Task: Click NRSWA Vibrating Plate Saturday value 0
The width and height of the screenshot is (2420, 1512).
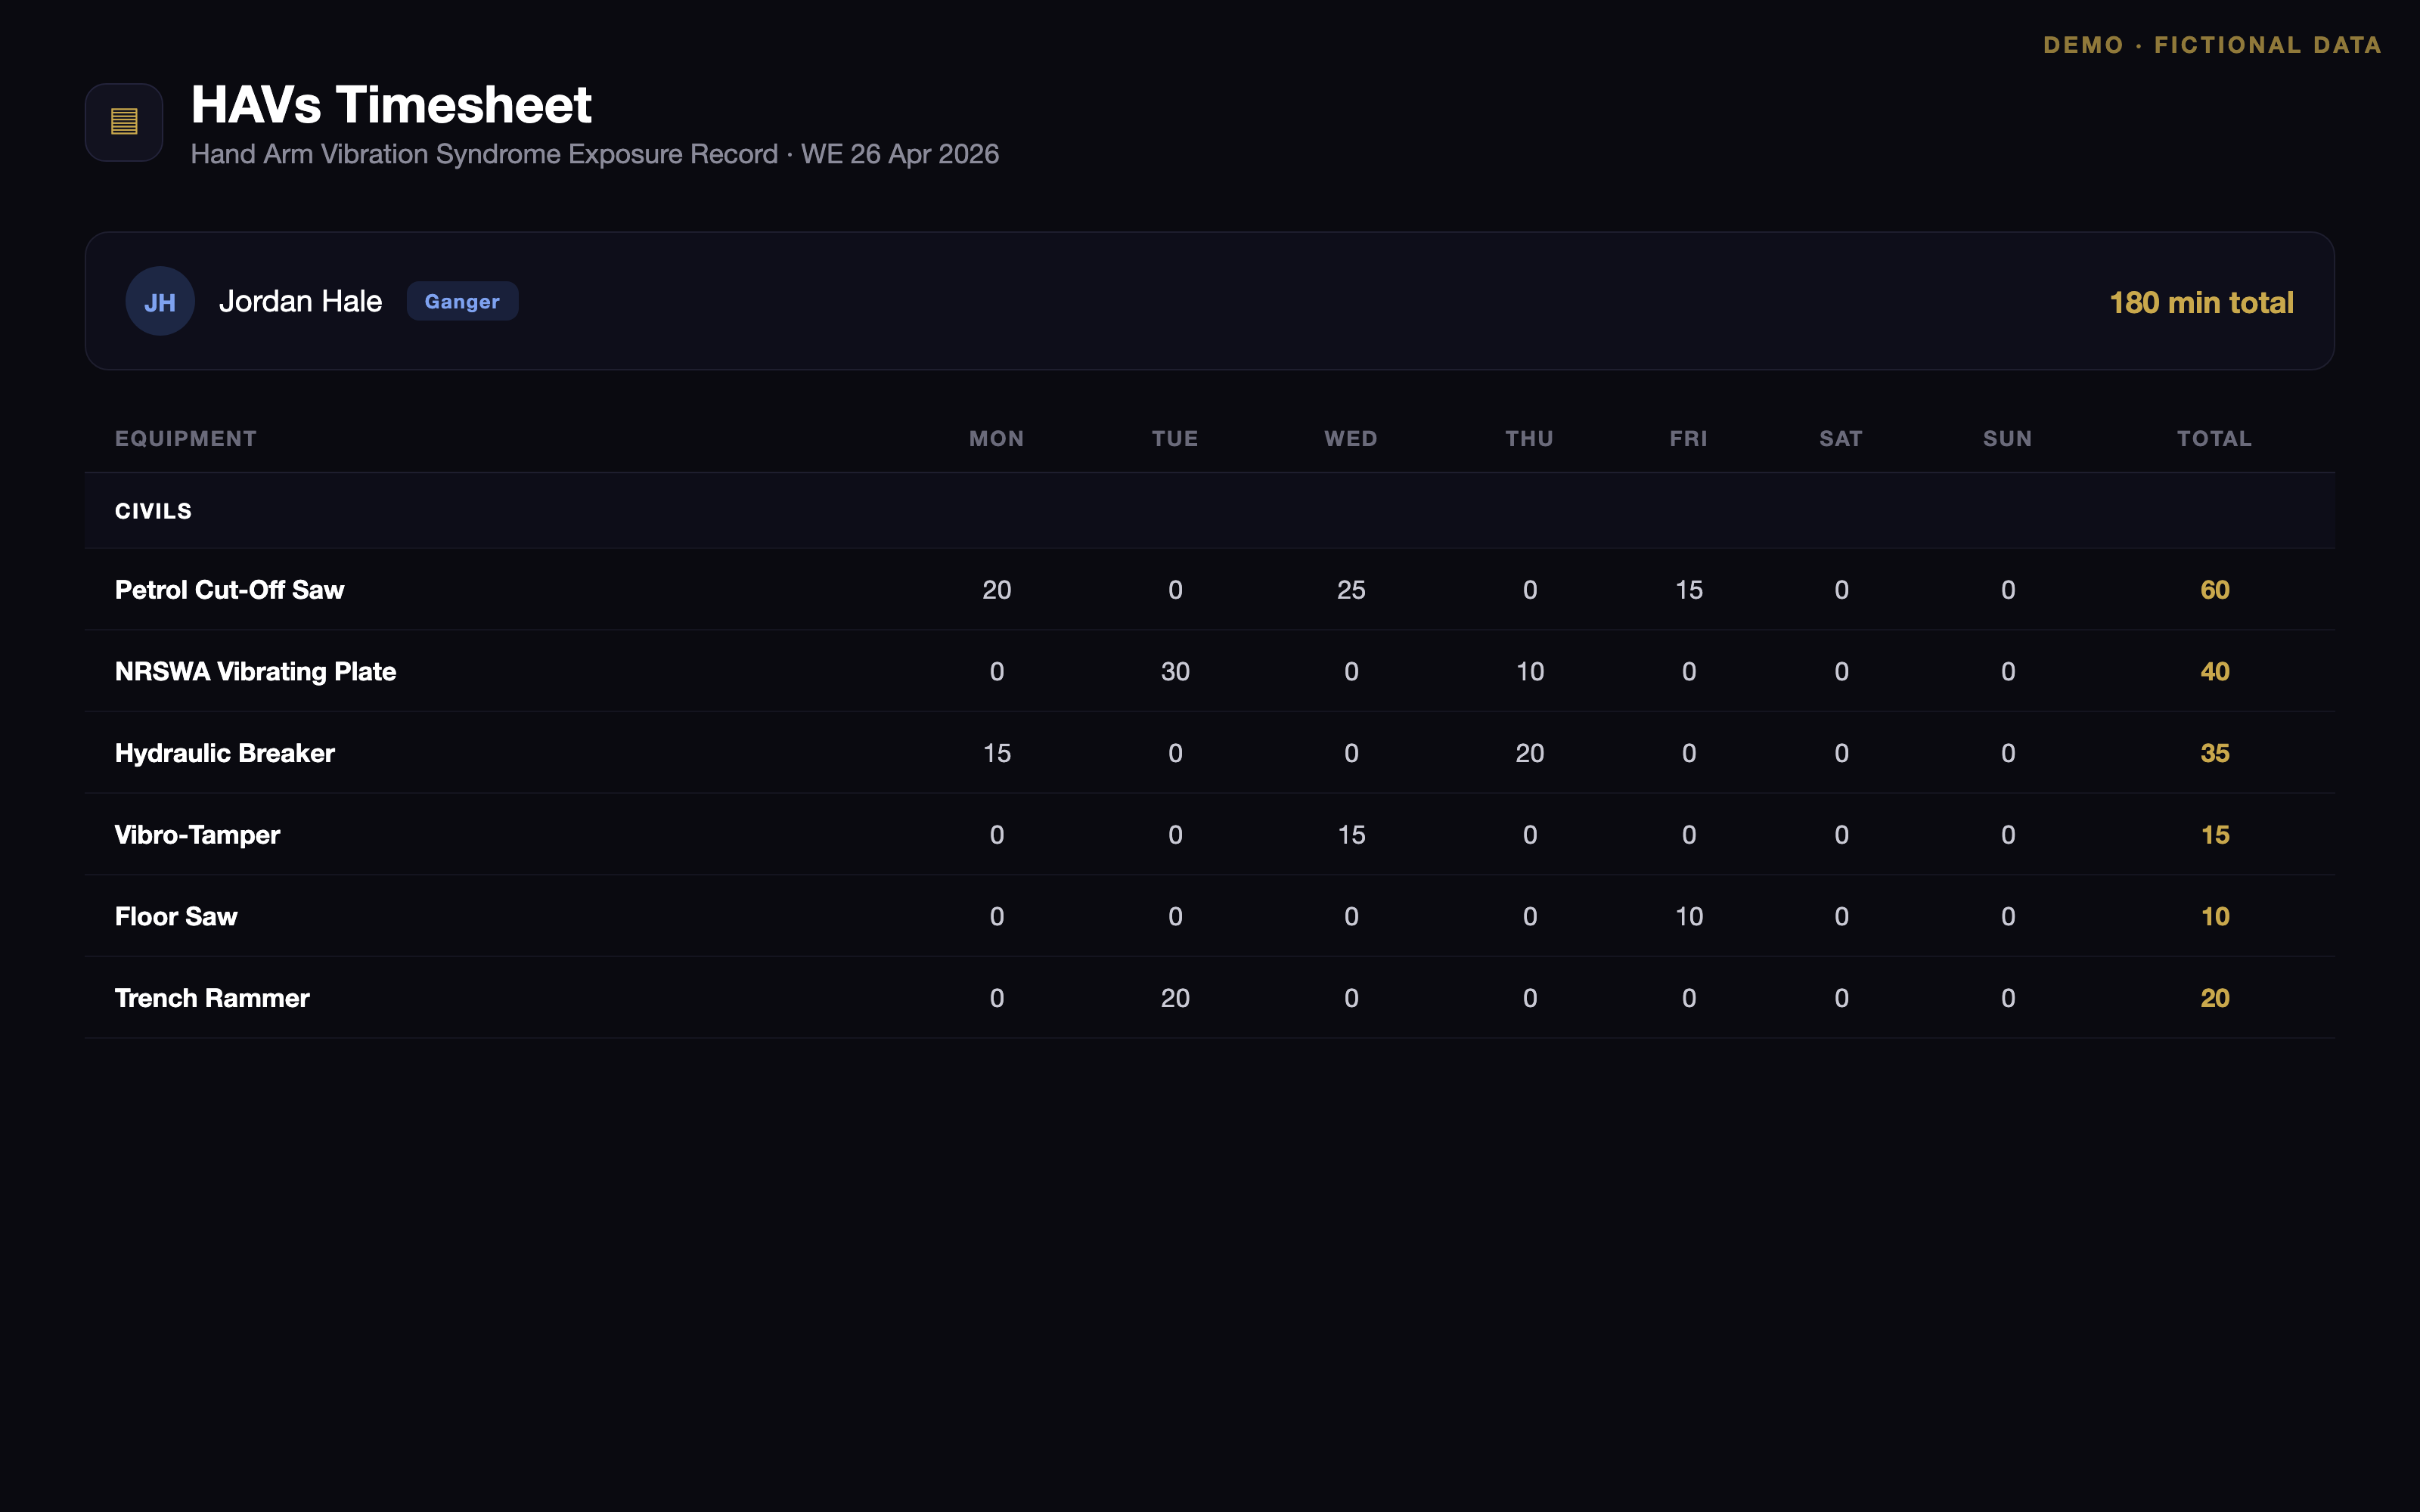Action: 1841,671
